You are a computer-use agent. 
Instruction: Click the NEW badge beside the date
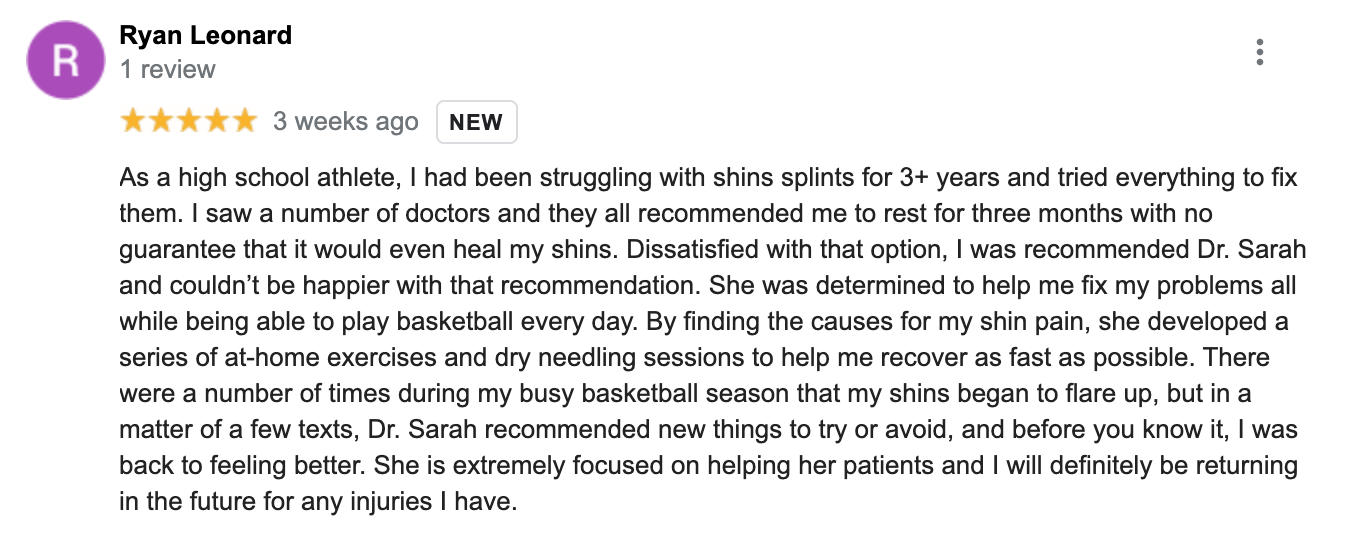click(476, 122)
